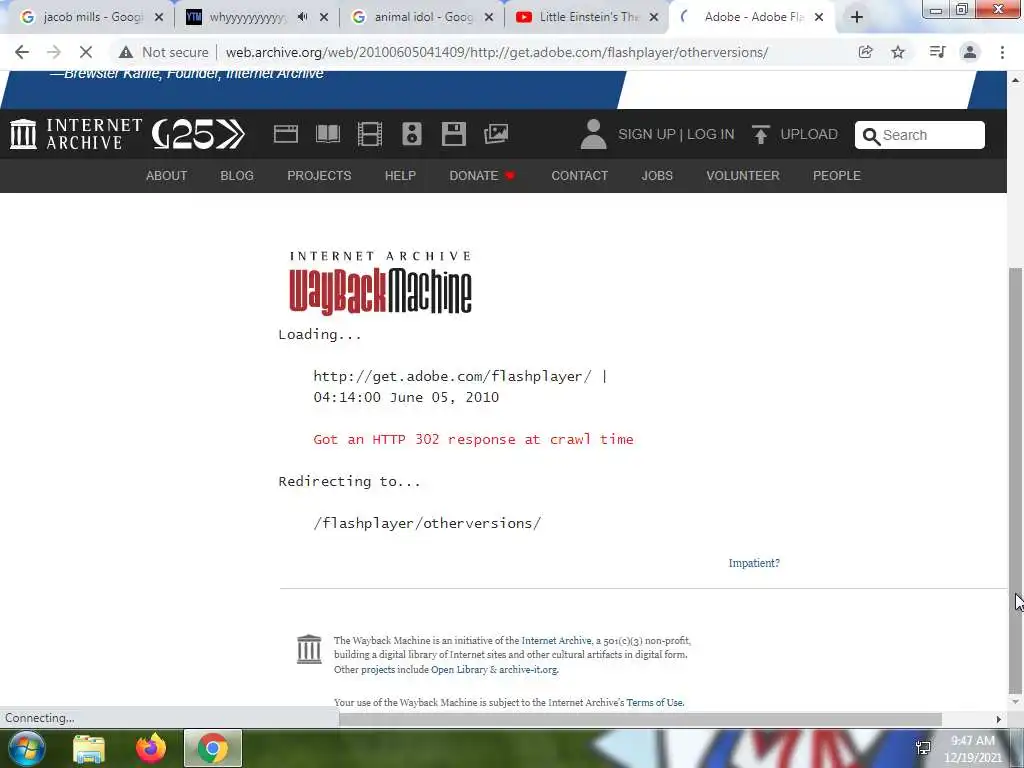Click Chrome icon in taskbar

point(213,748)
